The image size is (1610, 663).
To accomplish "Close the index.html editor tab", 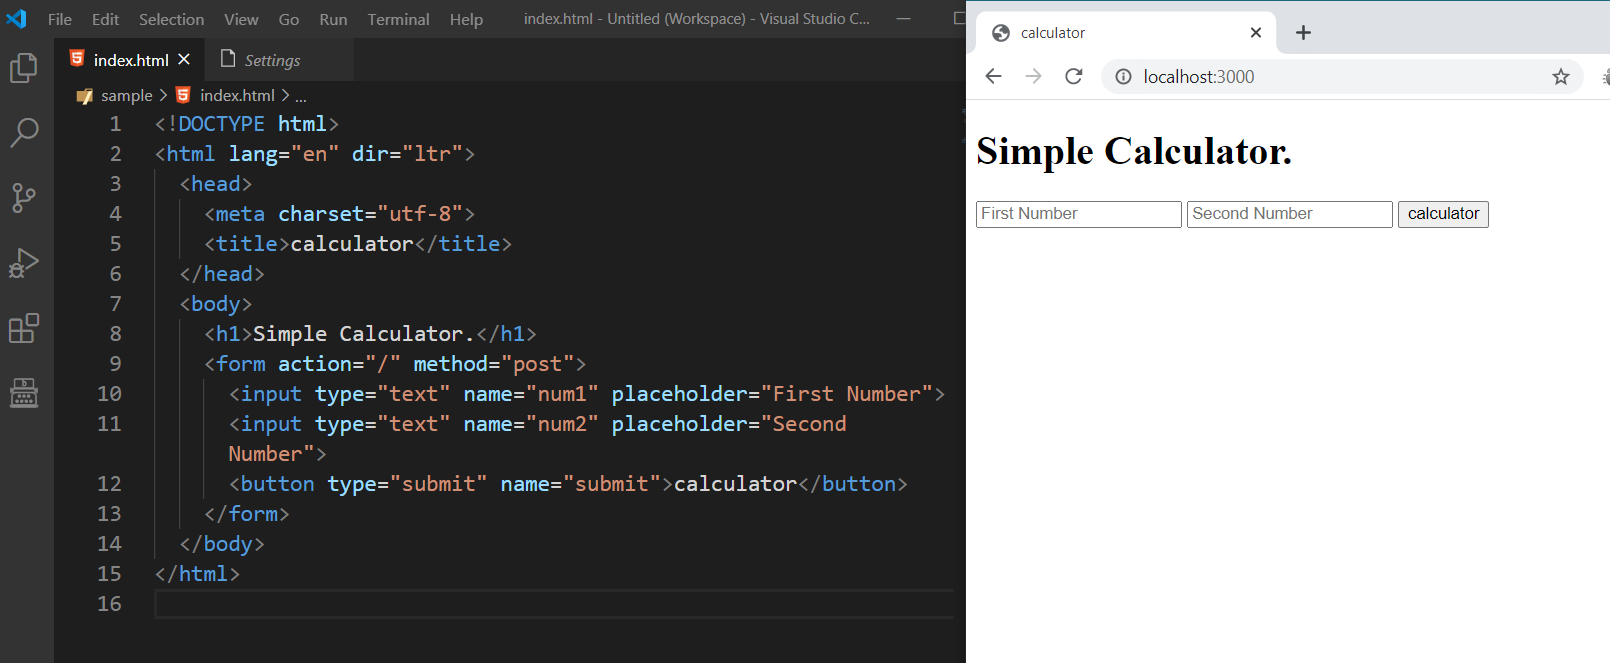I will tap(184, 60).
